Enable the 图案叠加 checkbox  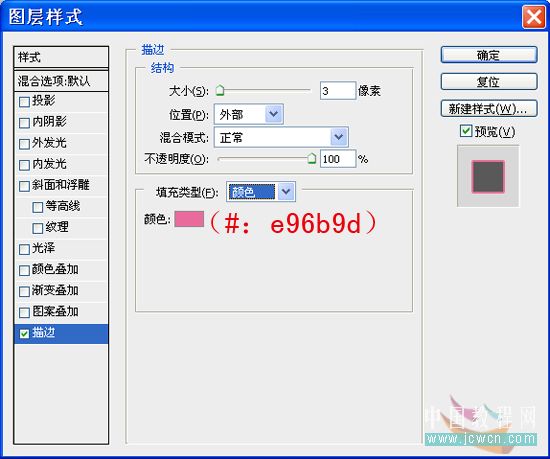pyautogui.click(x=24, y=312)
